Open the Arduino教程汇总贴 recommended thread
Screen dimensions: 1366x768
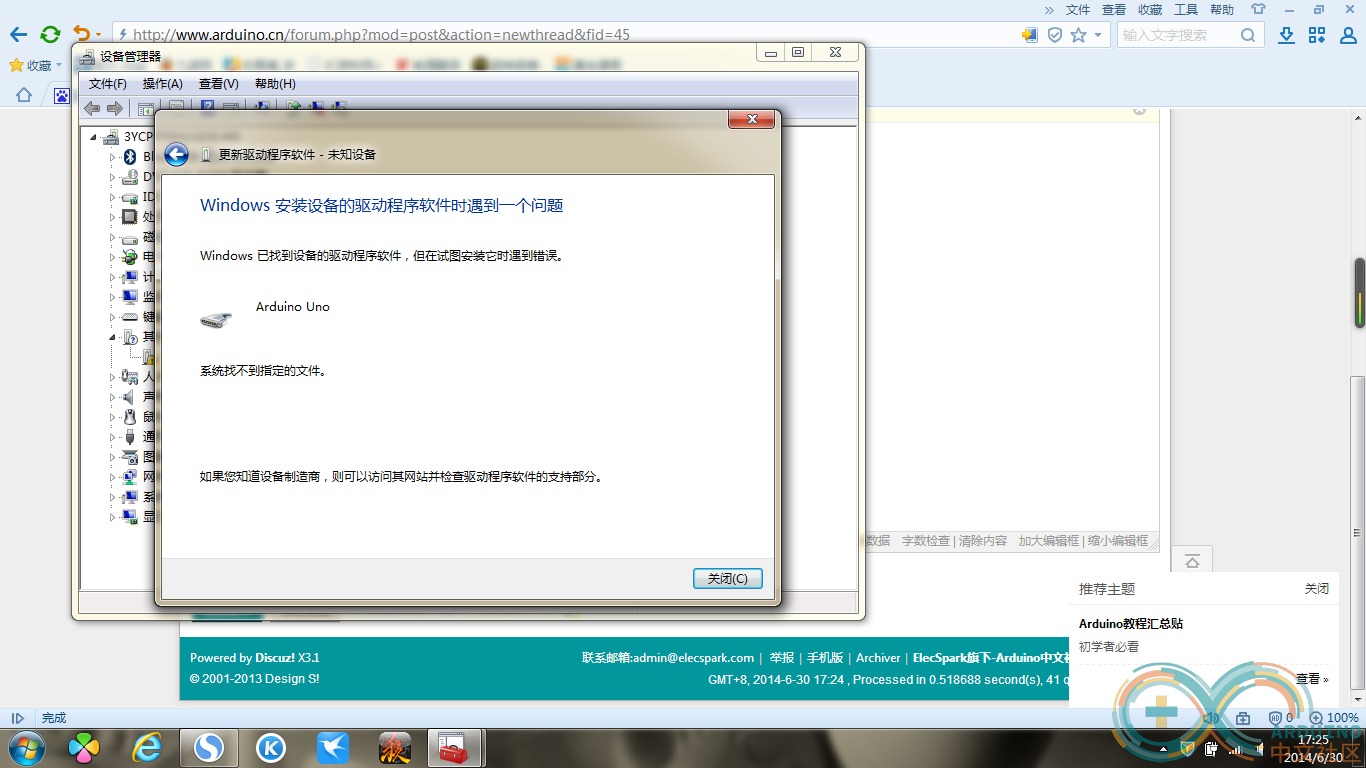coord(1131,623)
